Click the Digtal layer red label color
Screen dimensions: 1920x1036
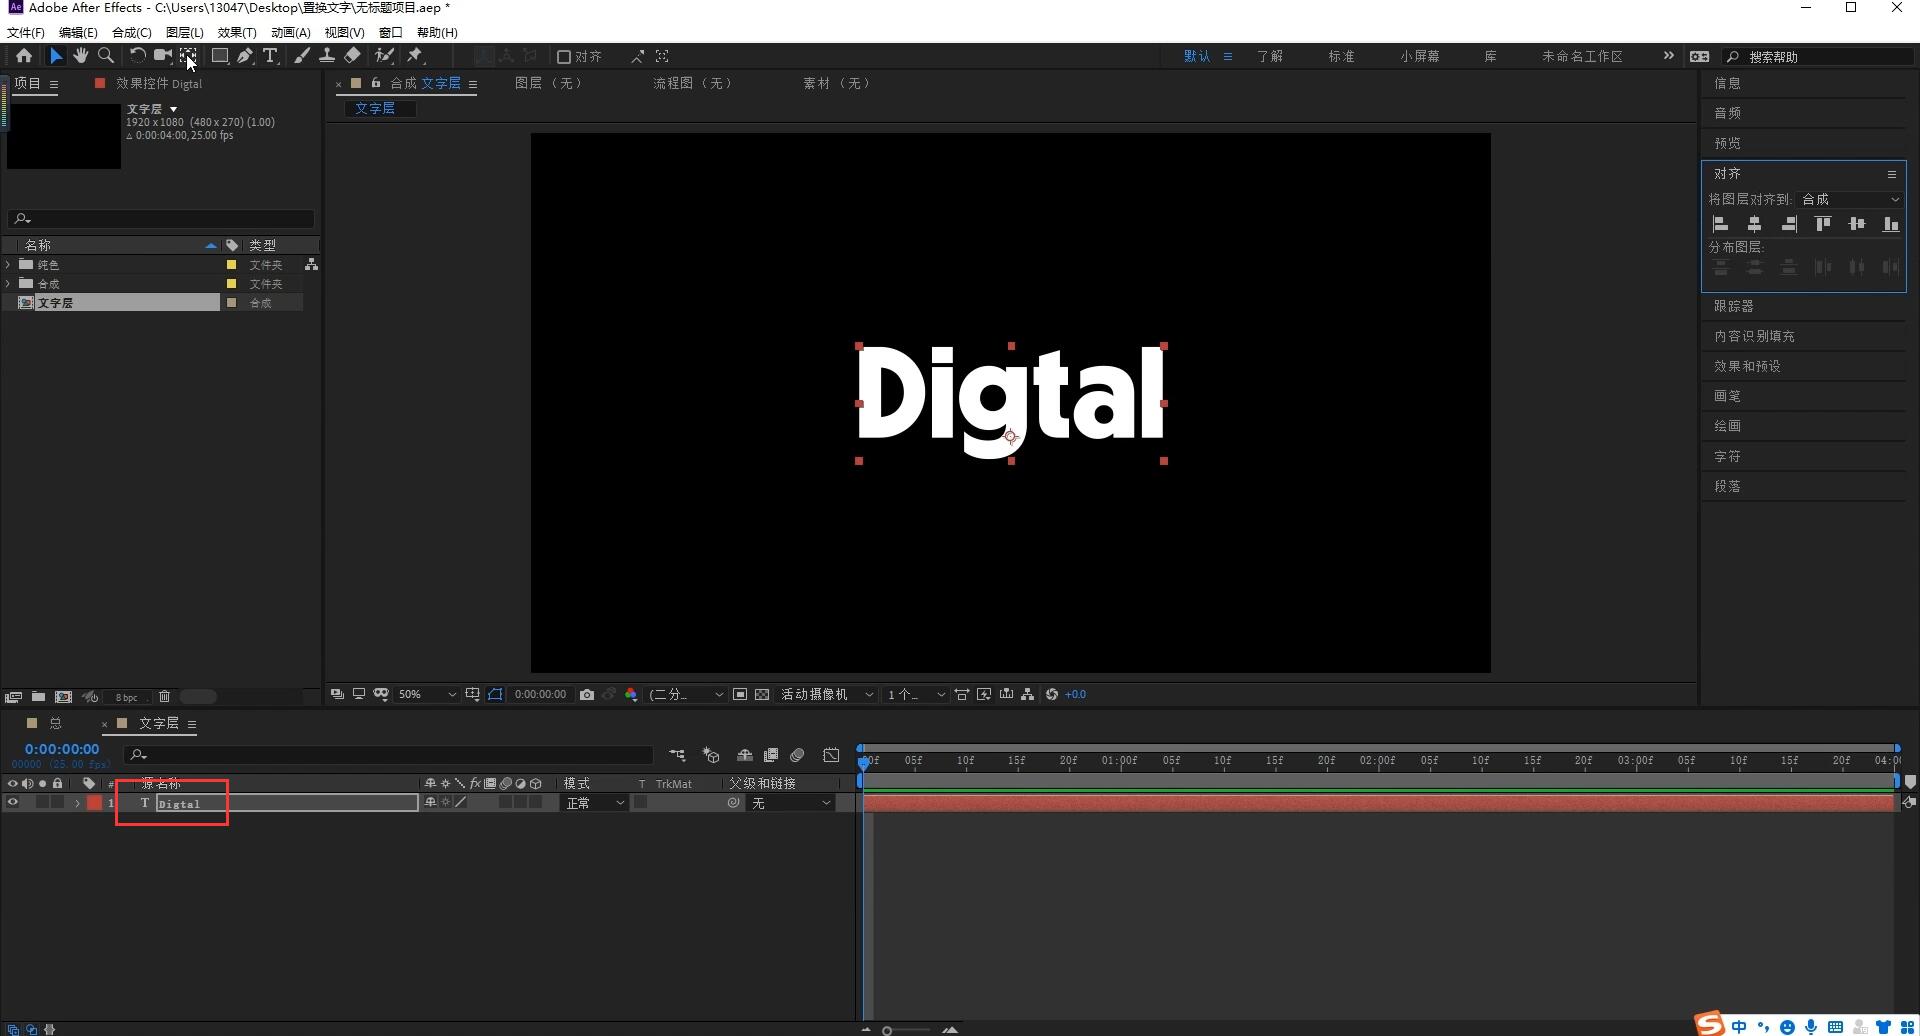(94, 802)
